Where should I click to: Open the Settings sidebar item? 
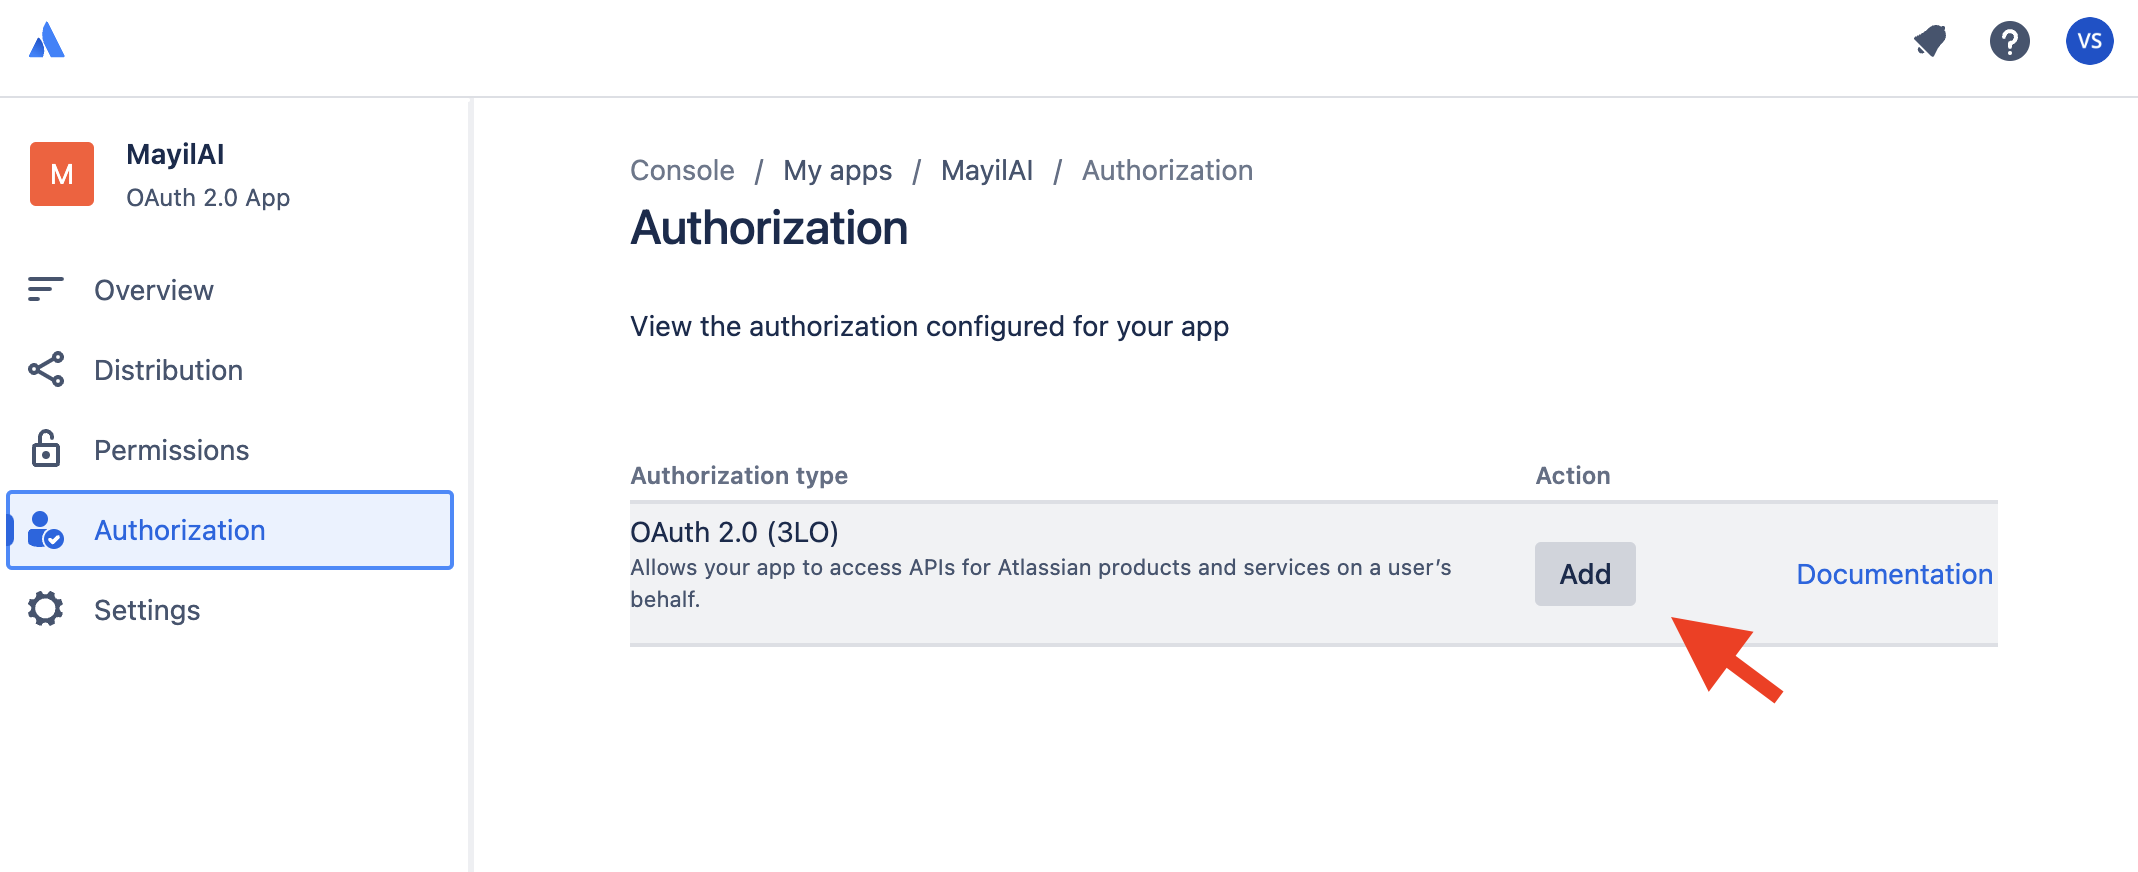[230, 610]
